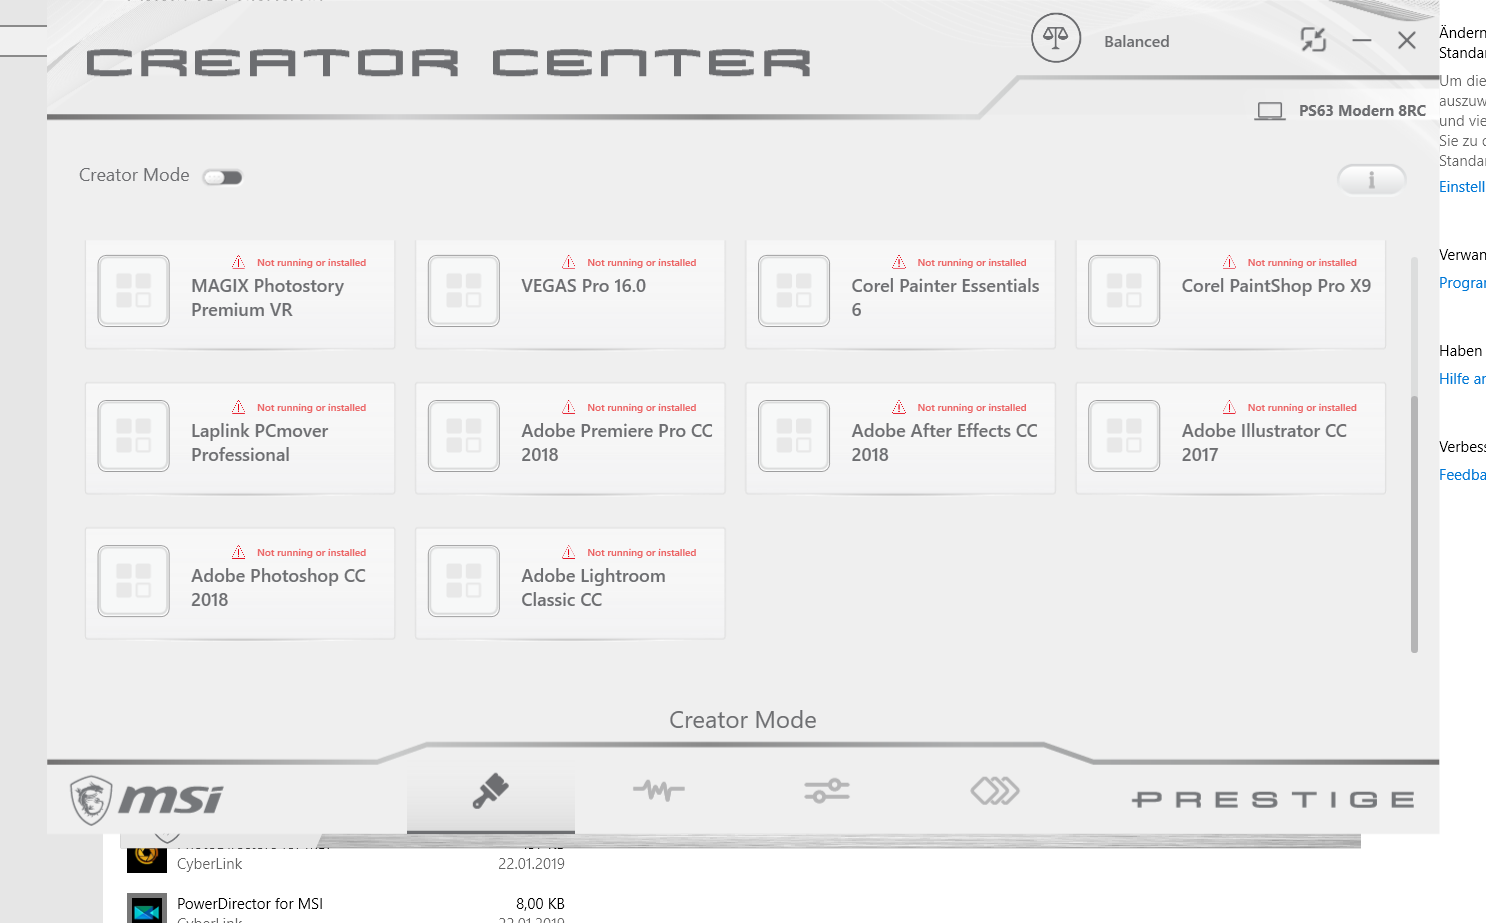Select the MAGIX Photostory Premium VR name

pos(267,298)
